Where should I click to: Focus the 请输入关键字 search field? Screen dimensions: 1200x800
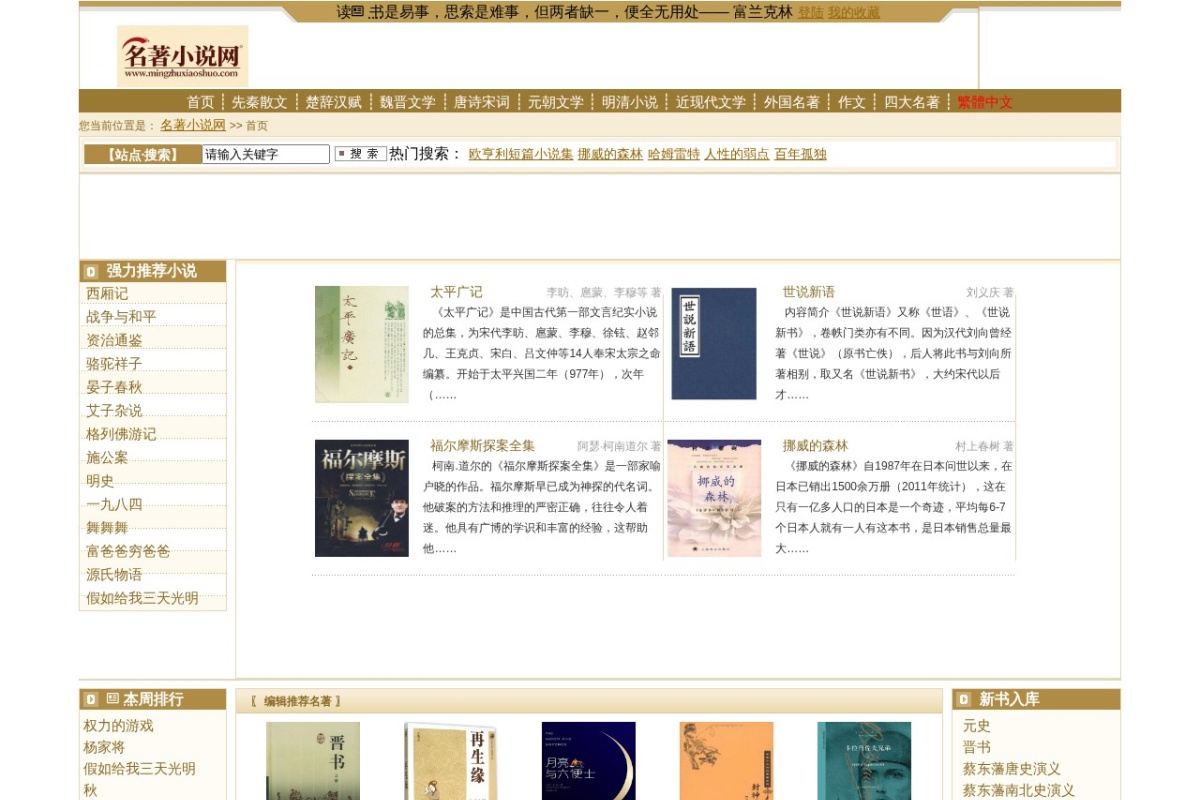coord(265,154)
